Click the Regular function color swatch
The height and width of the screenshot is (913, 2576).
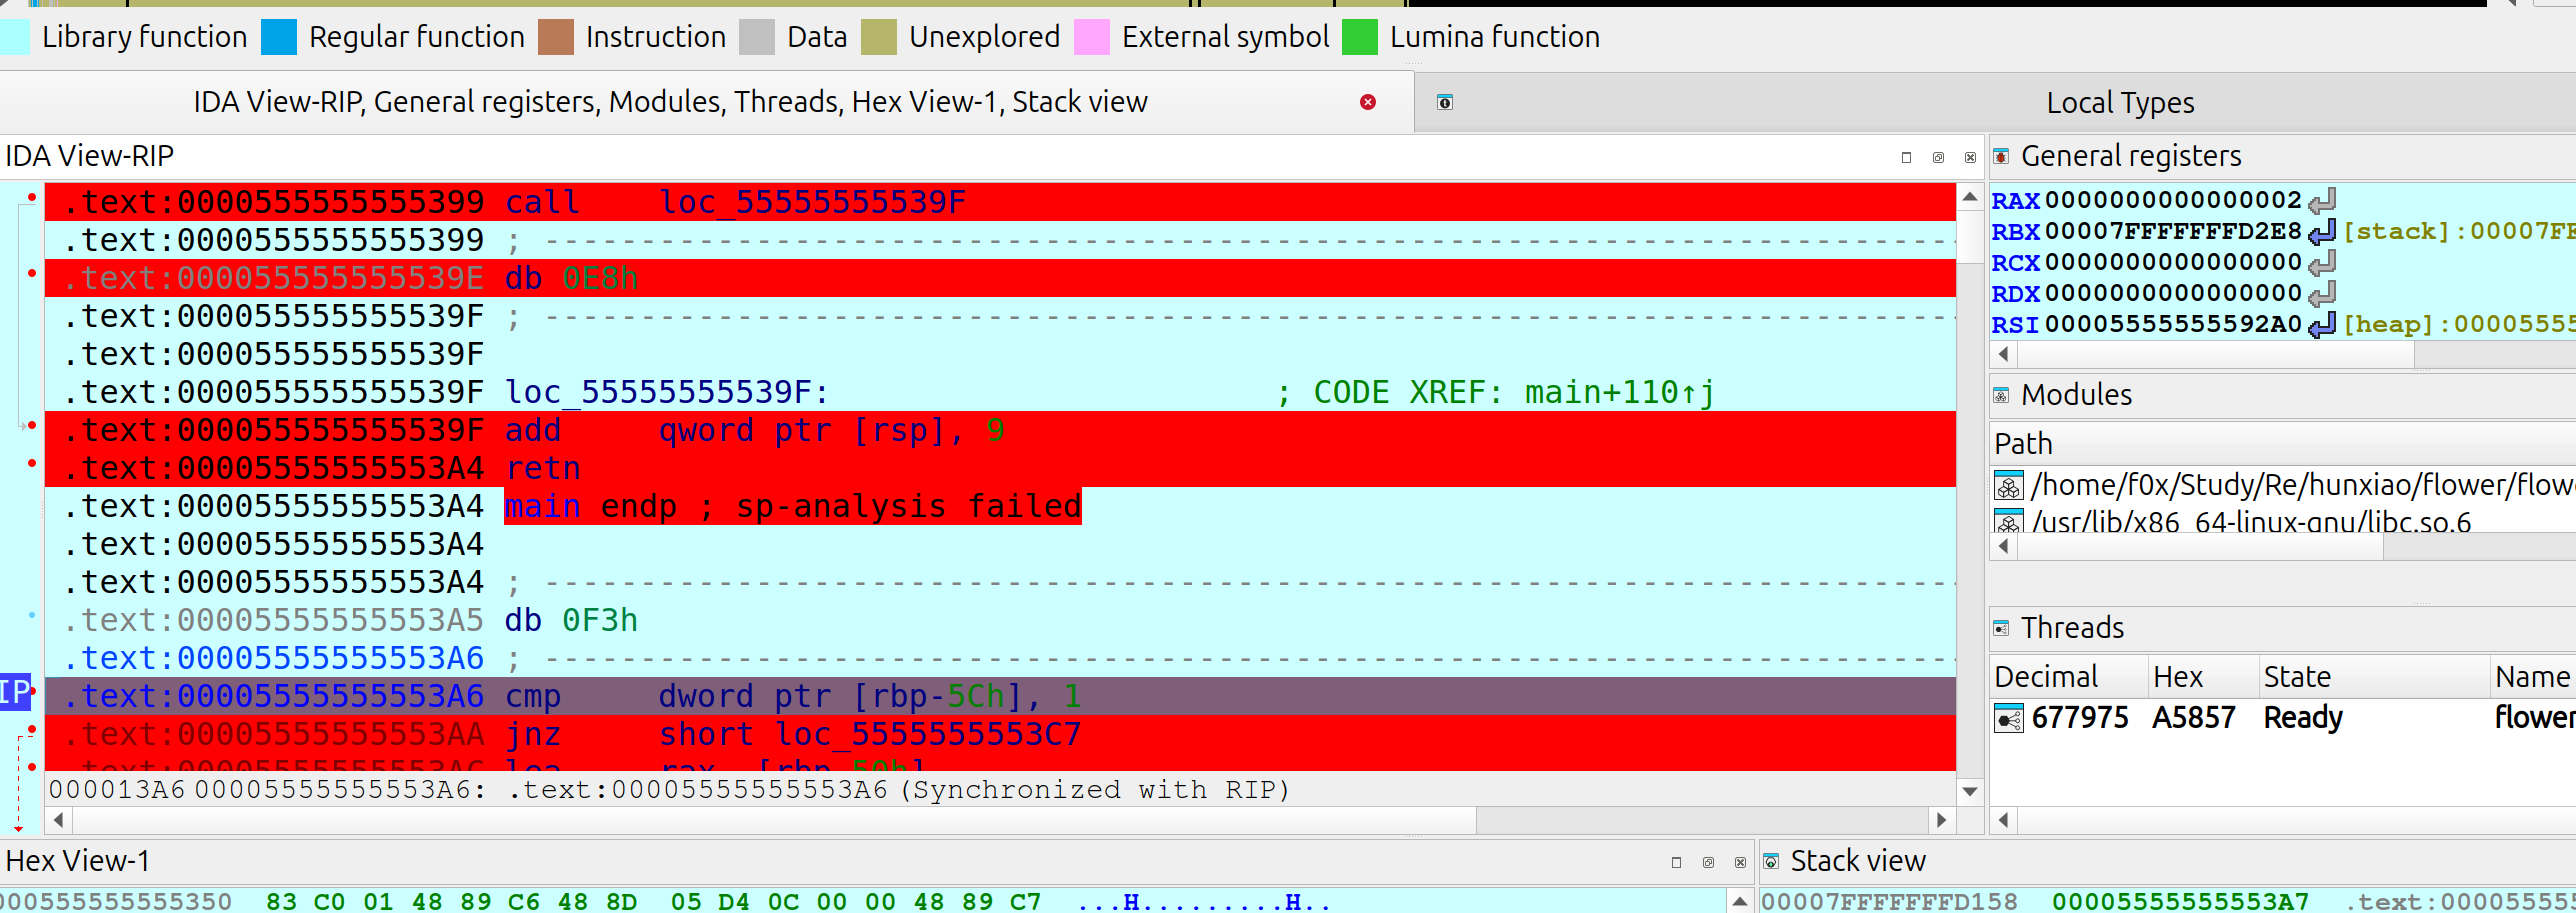279,37
